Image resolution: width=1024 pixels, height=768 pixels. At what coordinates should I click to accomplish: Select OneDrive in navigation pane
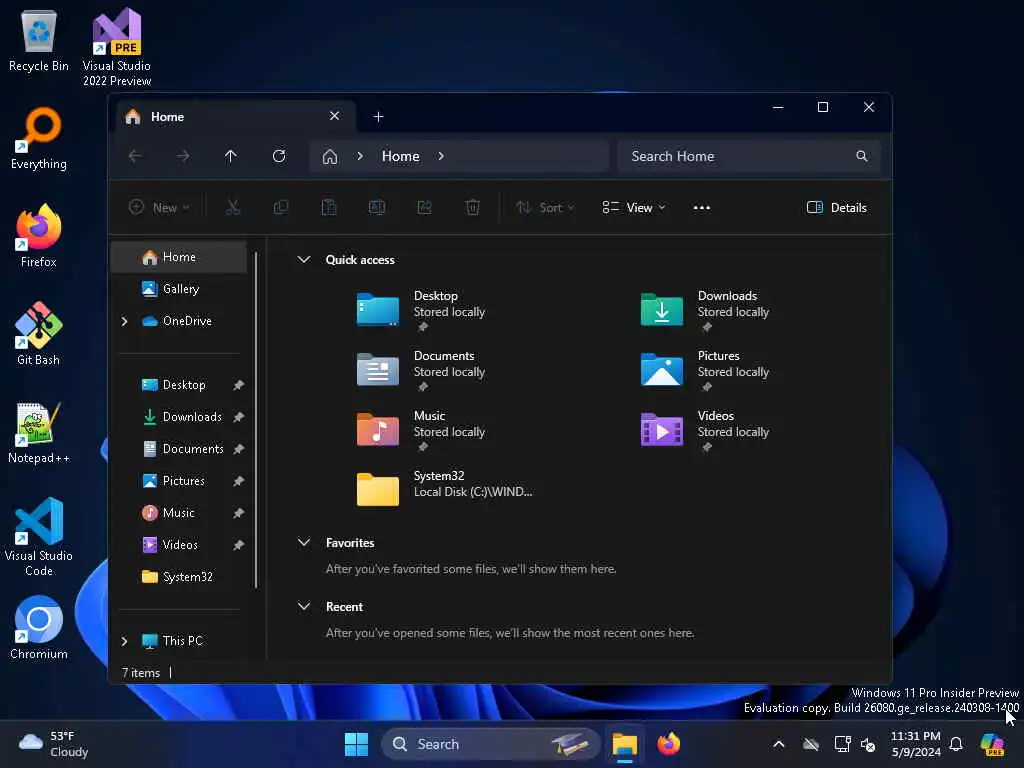178,321
